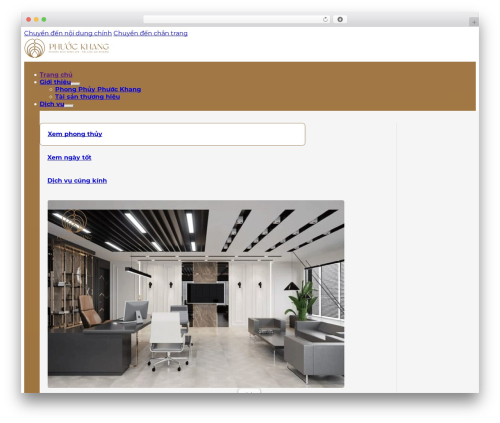Follow the 'Chuyển đến nội dung chính' link

point(68,33)
